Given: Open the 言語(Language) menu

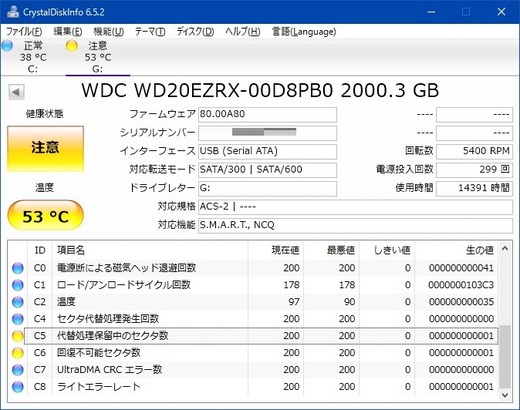Looking at the screenshot, I should 304,32.
